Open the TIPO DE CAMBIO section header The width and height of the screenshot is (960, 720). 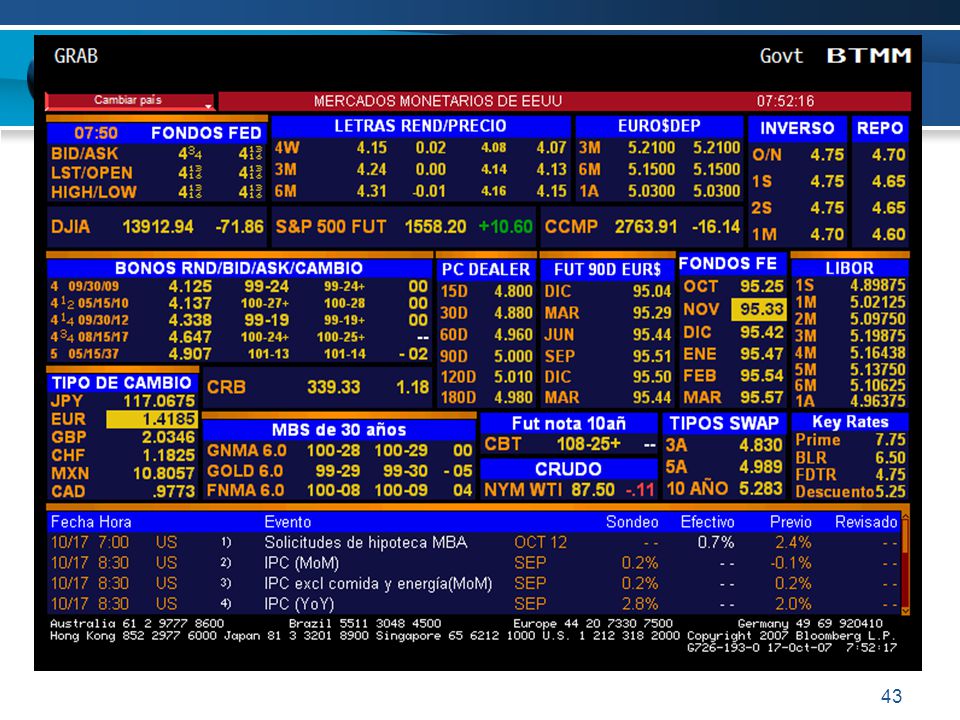121,383
